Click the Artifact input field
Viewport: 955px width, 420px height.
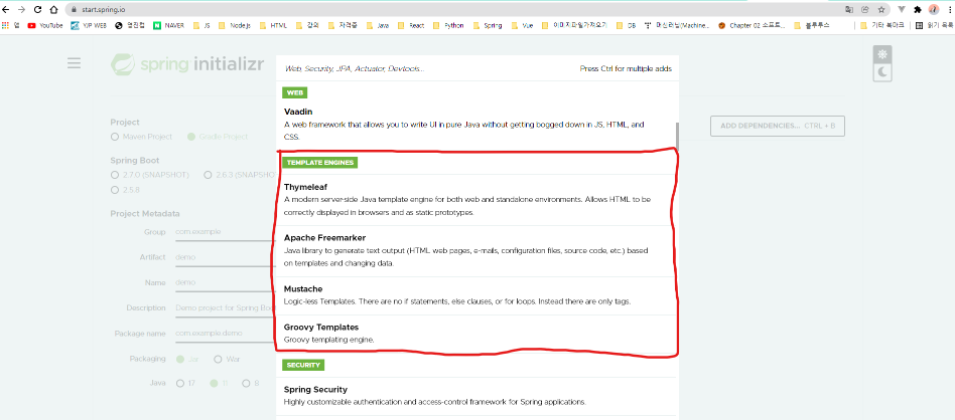coord(225,257)
